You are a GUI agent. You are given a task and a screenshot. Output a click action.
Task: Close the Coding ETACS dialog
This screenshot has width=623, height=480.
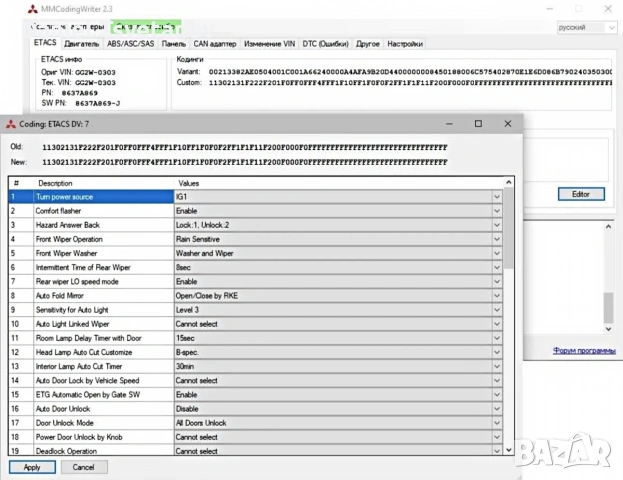tap(508, 124)
